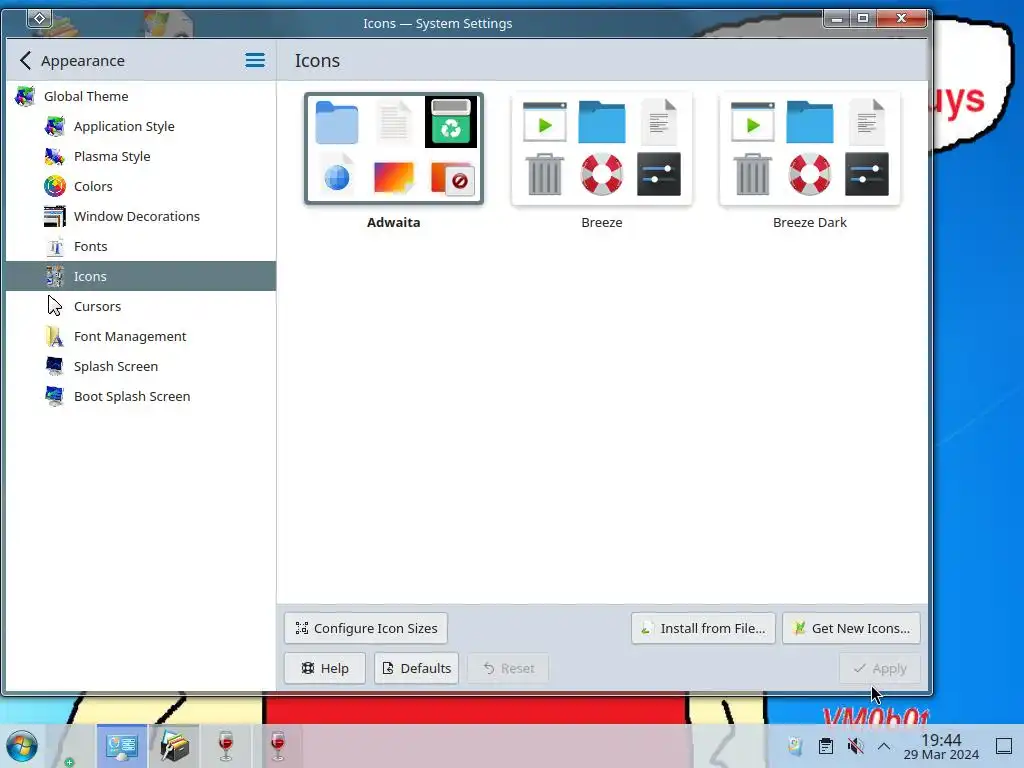The image size is (1024, 768).
Task: Click Get New Icons button
Action: (x=852, y=628)
